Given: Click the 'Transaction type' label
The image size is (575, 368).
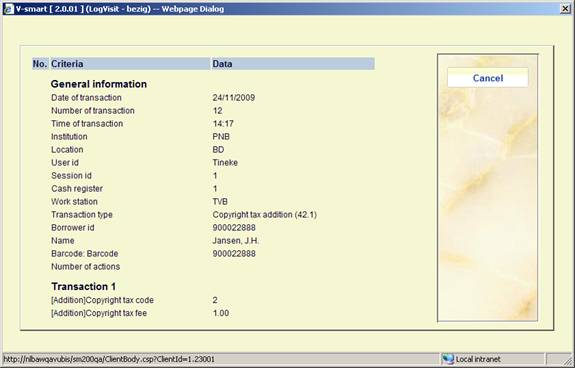Looking at the screenshot, I should click(82, 215).
